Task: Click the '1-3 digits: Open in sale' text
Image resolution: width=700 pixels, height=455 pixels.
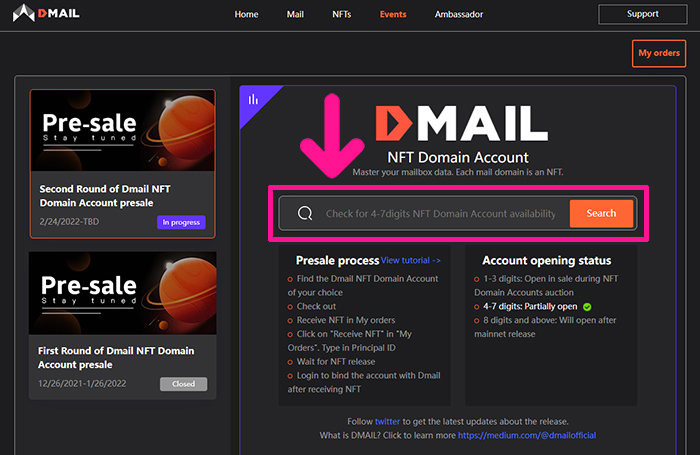Action: [x=546, y=285]
